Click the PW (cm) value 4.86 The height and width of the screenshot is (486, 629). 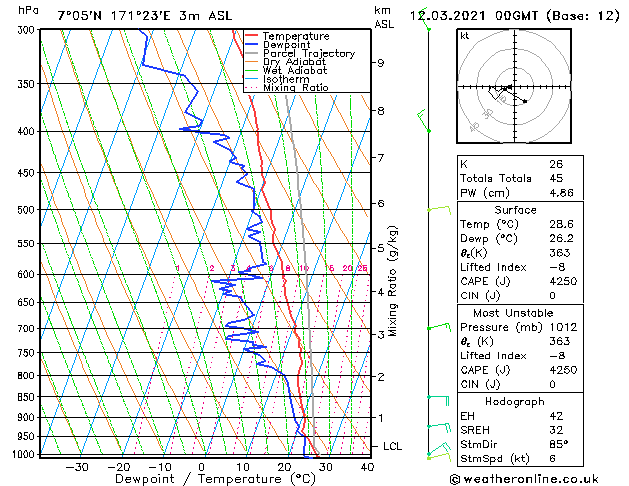point(562,192)
